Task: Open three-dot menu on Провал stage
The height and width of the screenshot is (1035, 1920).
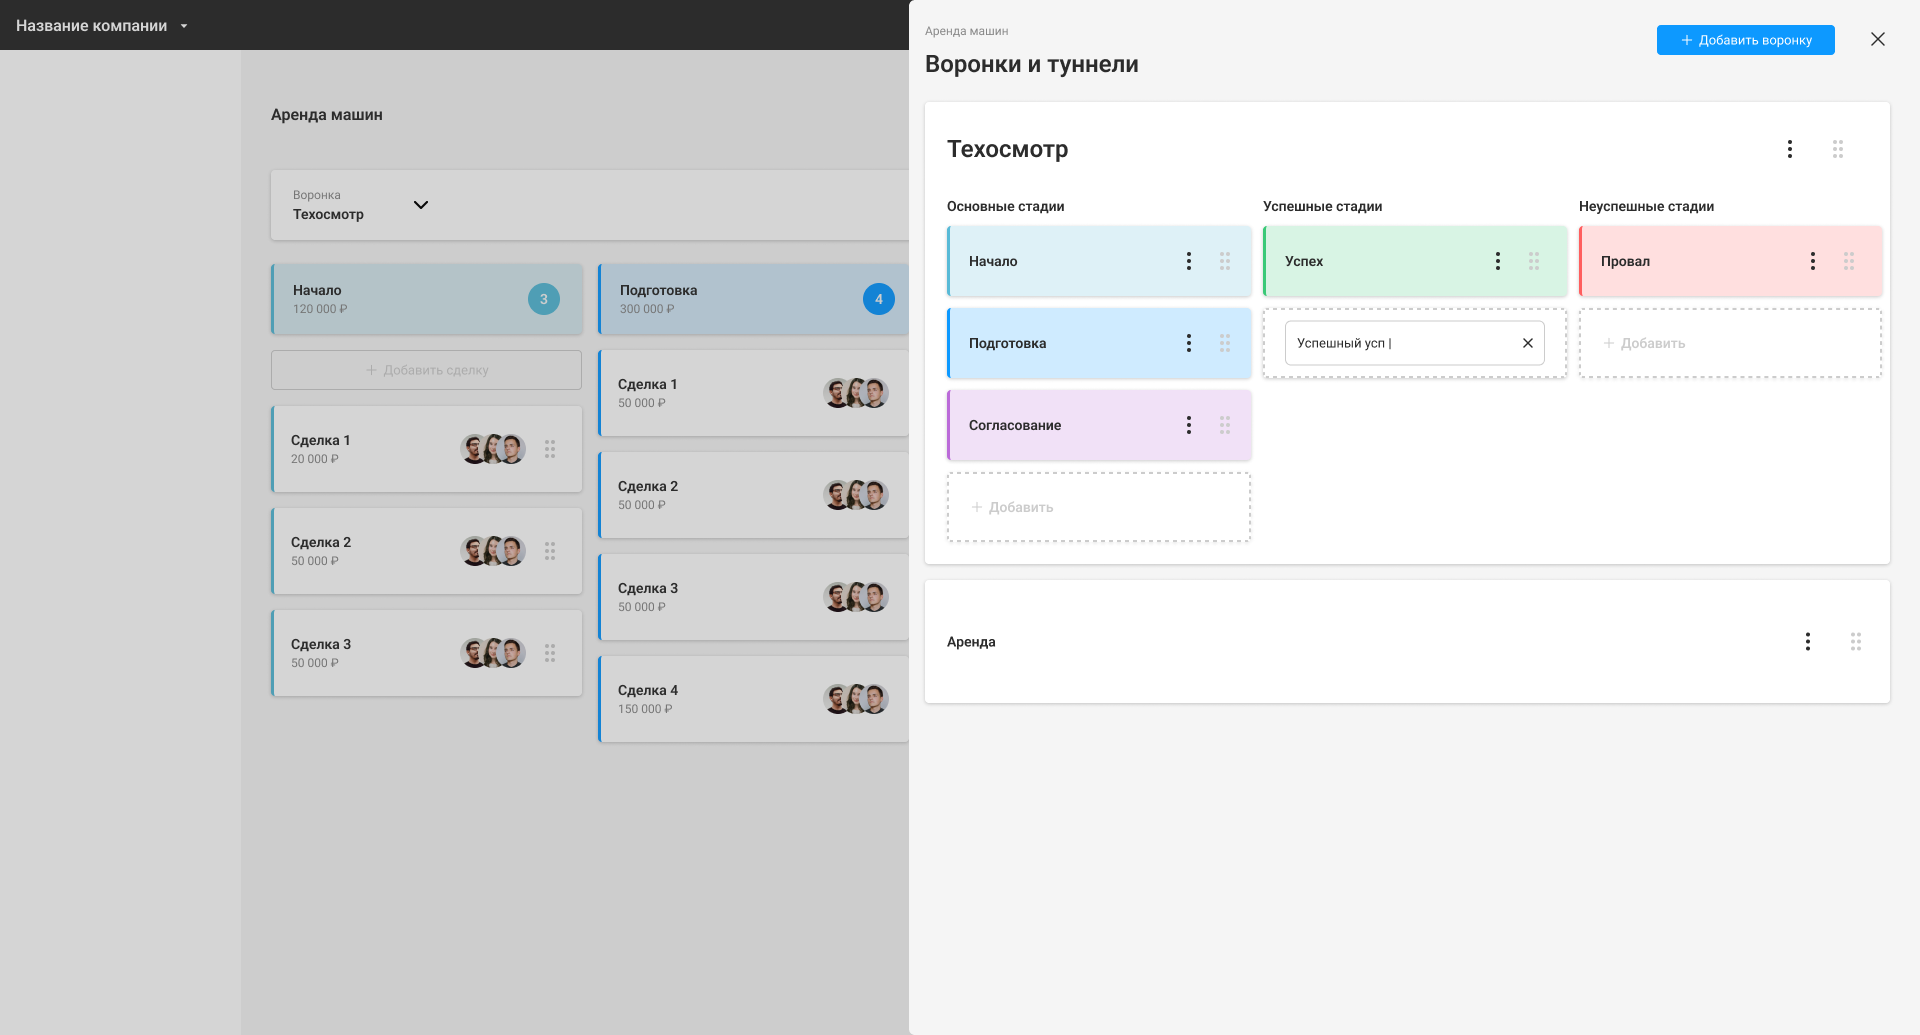Action: point(1812,261)
